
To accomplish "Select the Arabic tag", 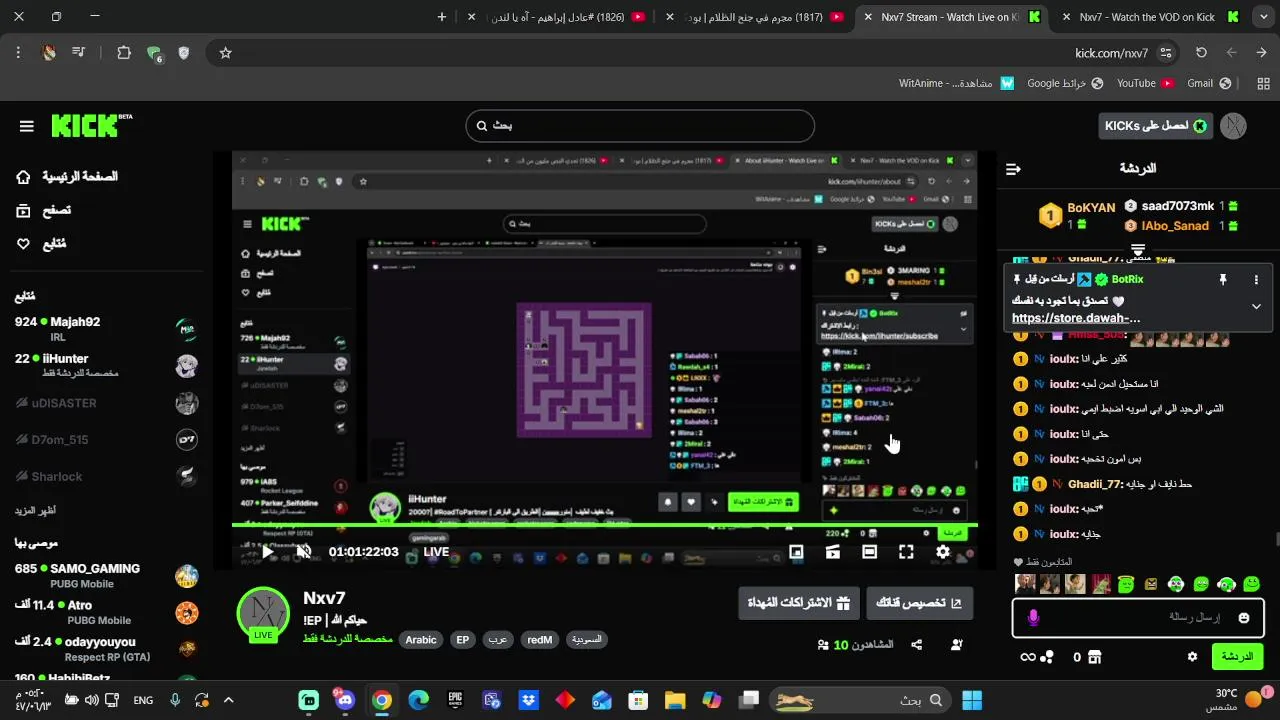I will click(421, 640).
